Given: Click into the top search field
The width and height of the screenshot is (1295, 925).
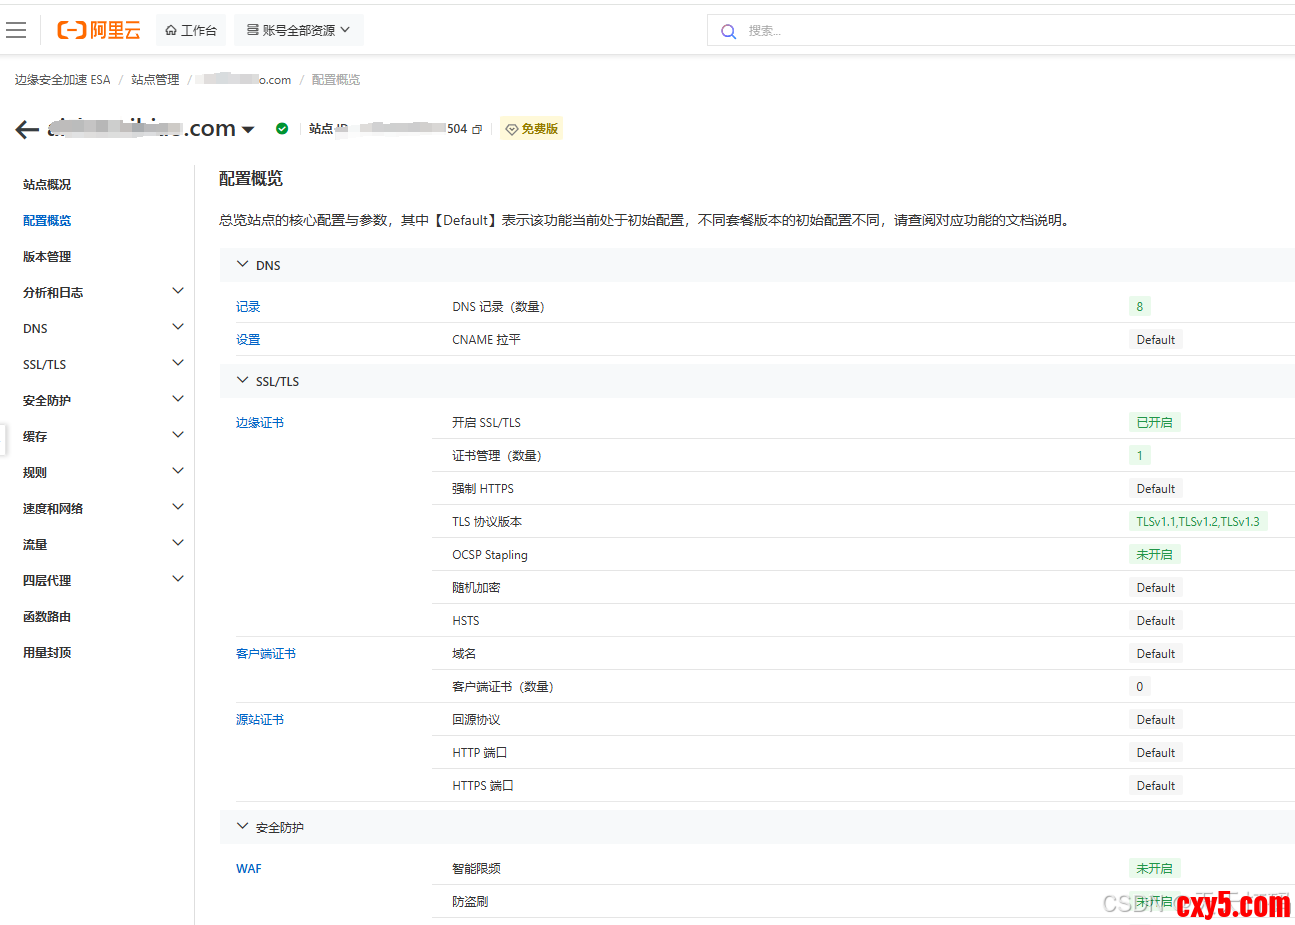Looking at the screenshot, I should [x=1000, y=31].
